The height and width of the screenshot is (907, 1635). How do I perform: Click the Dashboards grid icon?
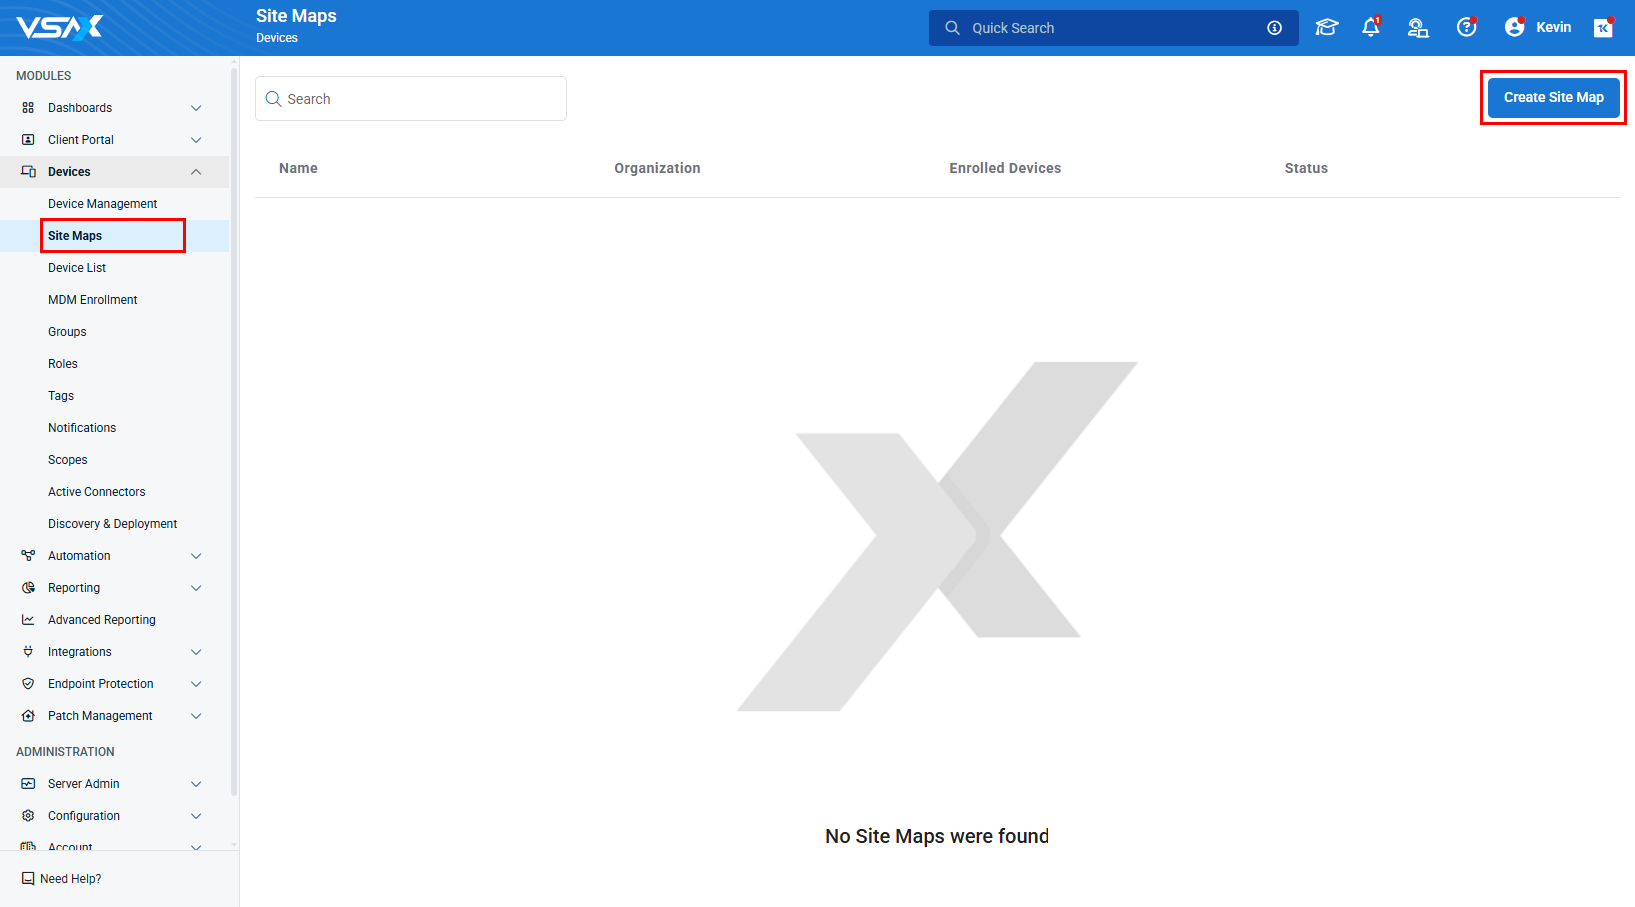(28, 108)
